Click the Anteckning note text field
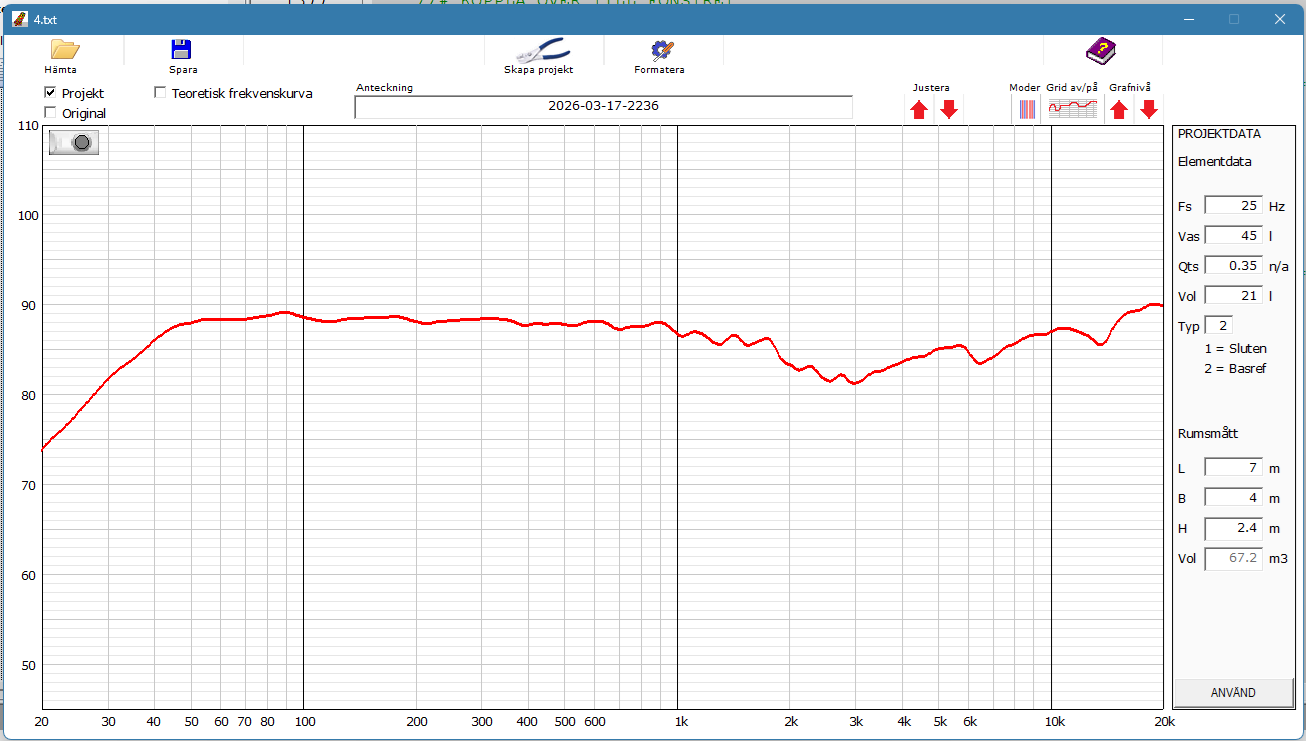The height and width of the screenshot is (741, 1306). pyautogui.click(x=603, y=106)
